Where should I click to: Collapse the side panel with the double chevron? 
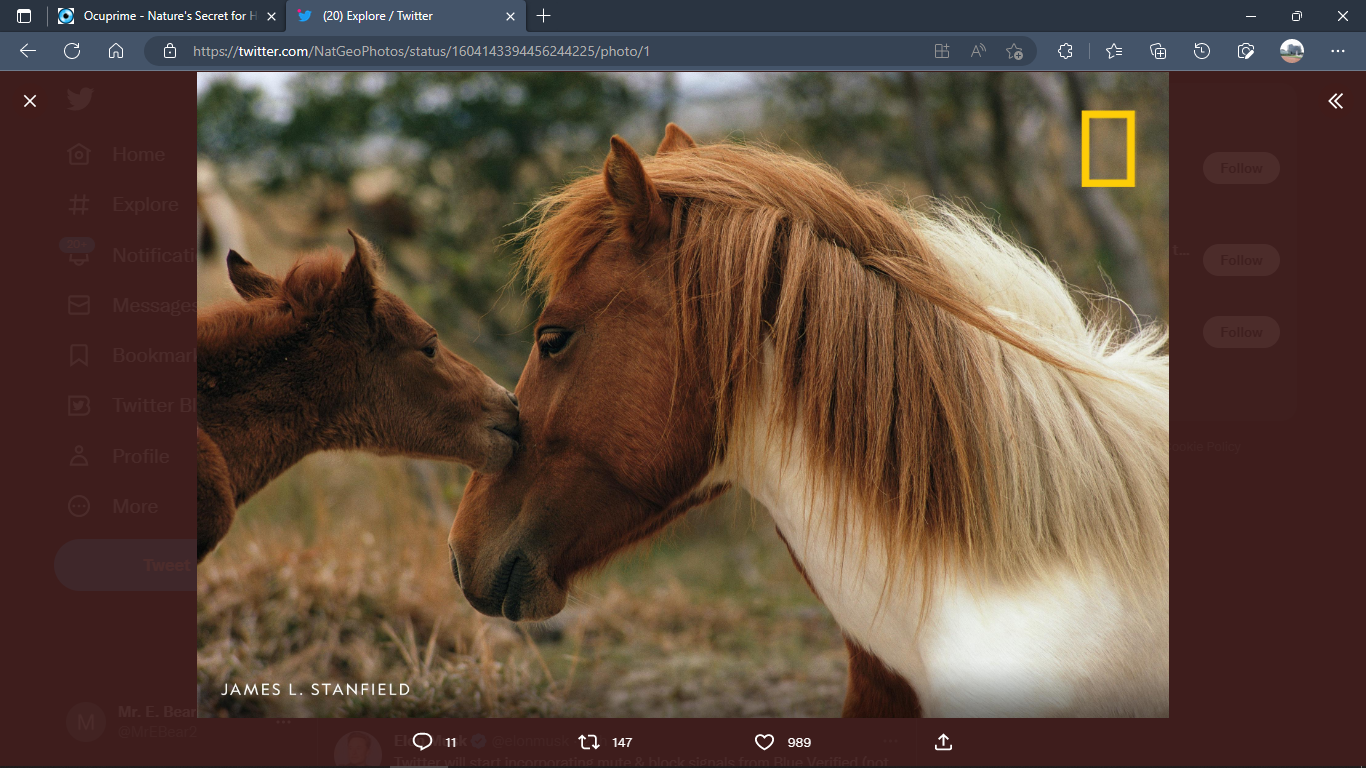tap(1336, 101)
